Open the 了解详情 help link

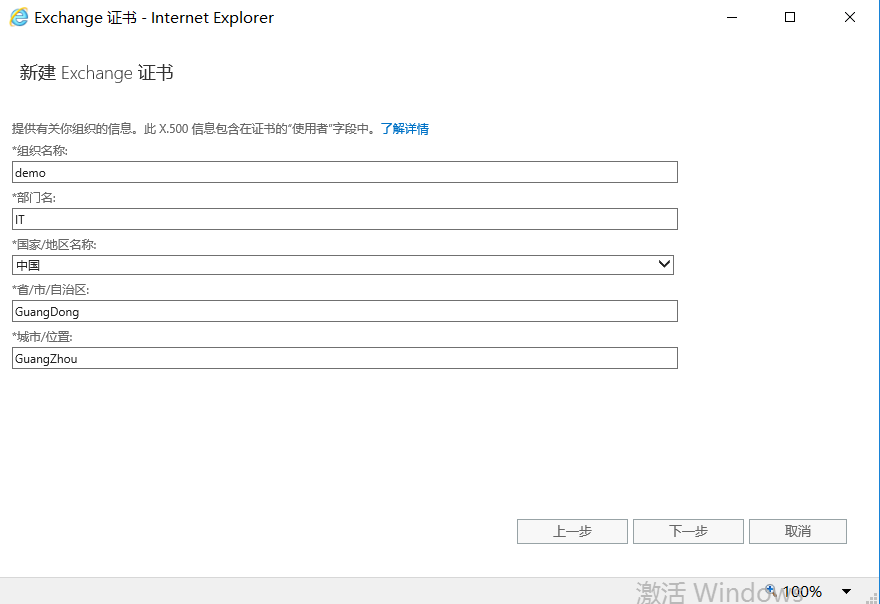pos(406,129)
